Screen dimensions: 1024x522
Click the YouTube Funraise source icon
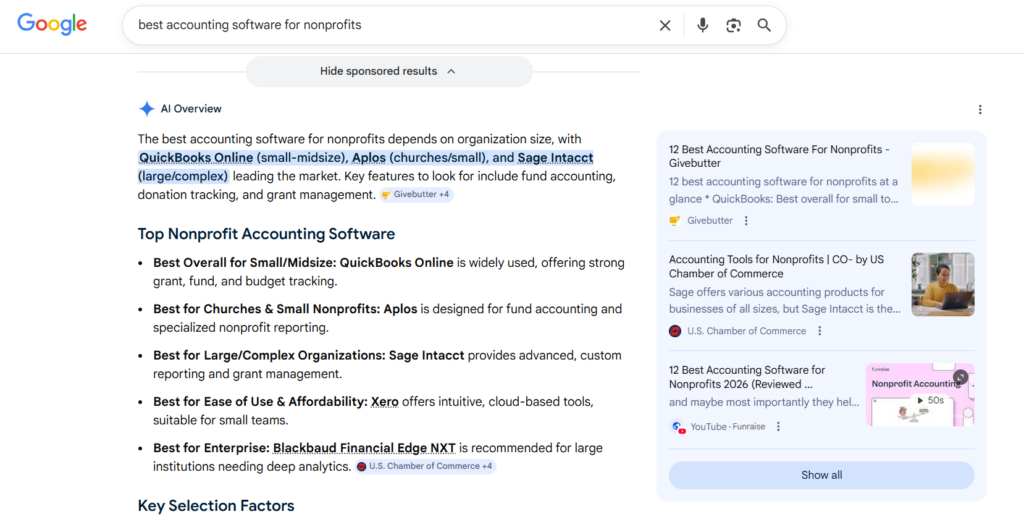click(678, 427)
